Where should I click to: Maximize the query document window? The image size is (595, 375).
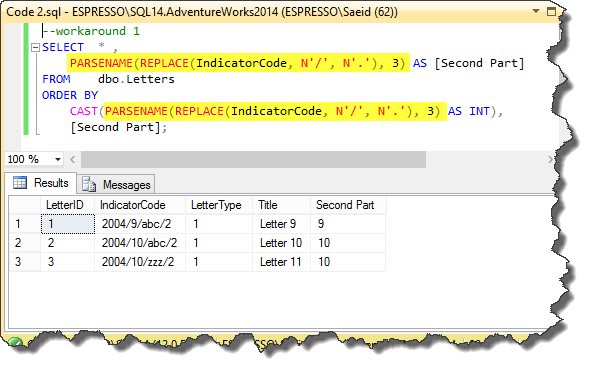(551, 11)
